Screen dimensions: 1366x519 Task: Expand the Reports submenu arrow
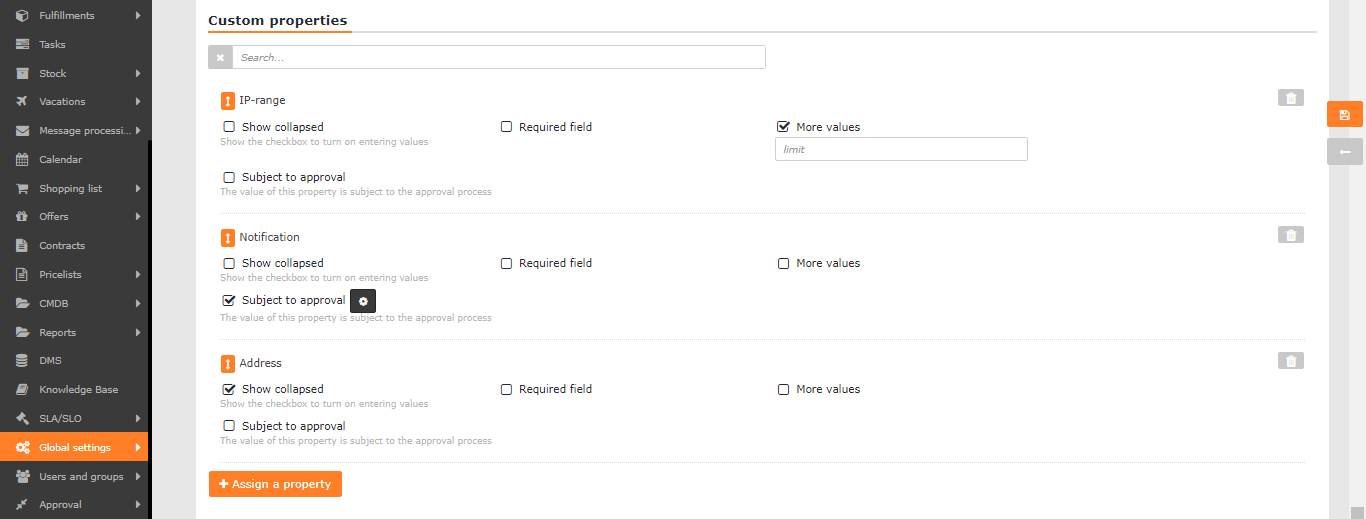[138, 332]
